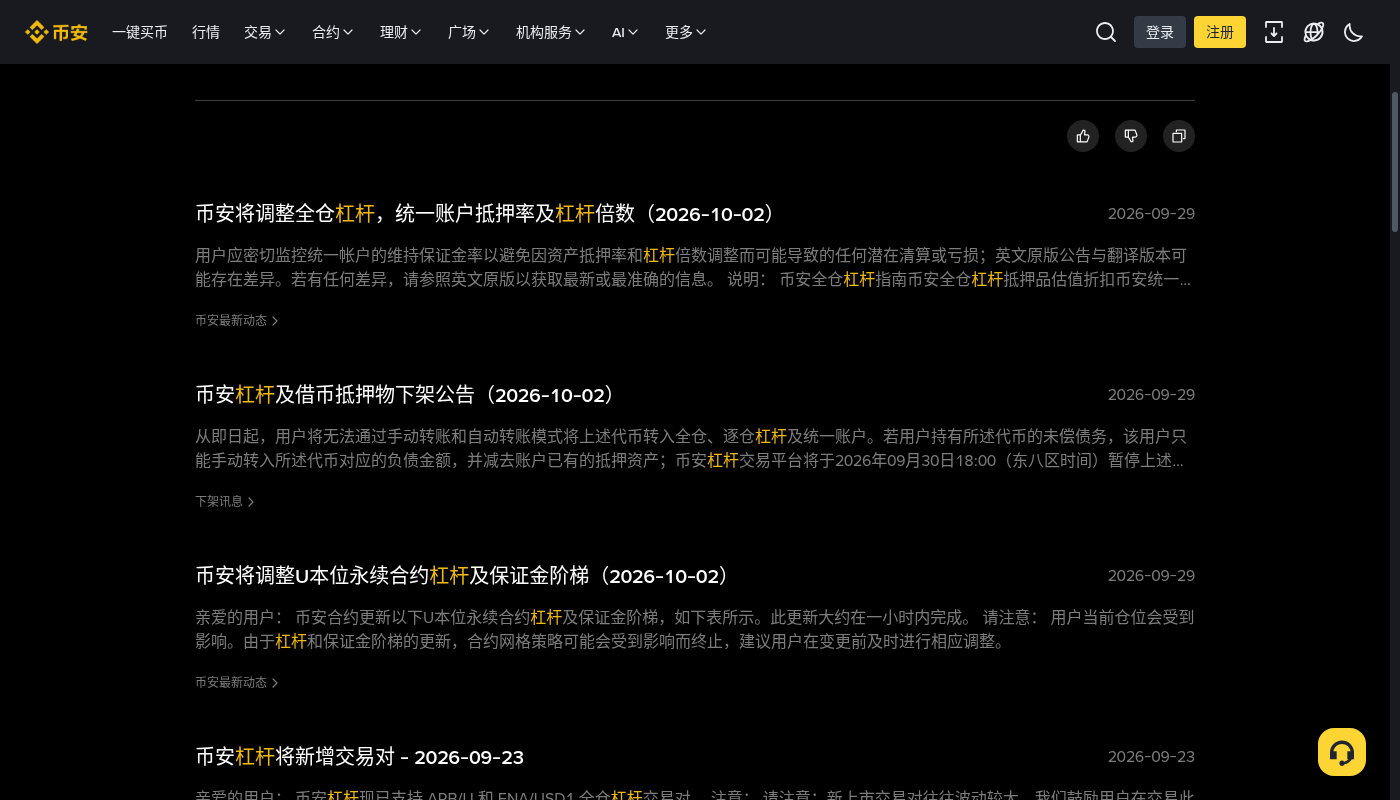
Task: Click the summary starting 用户应密切监控统一帐户
Action: tap(694, 268)
